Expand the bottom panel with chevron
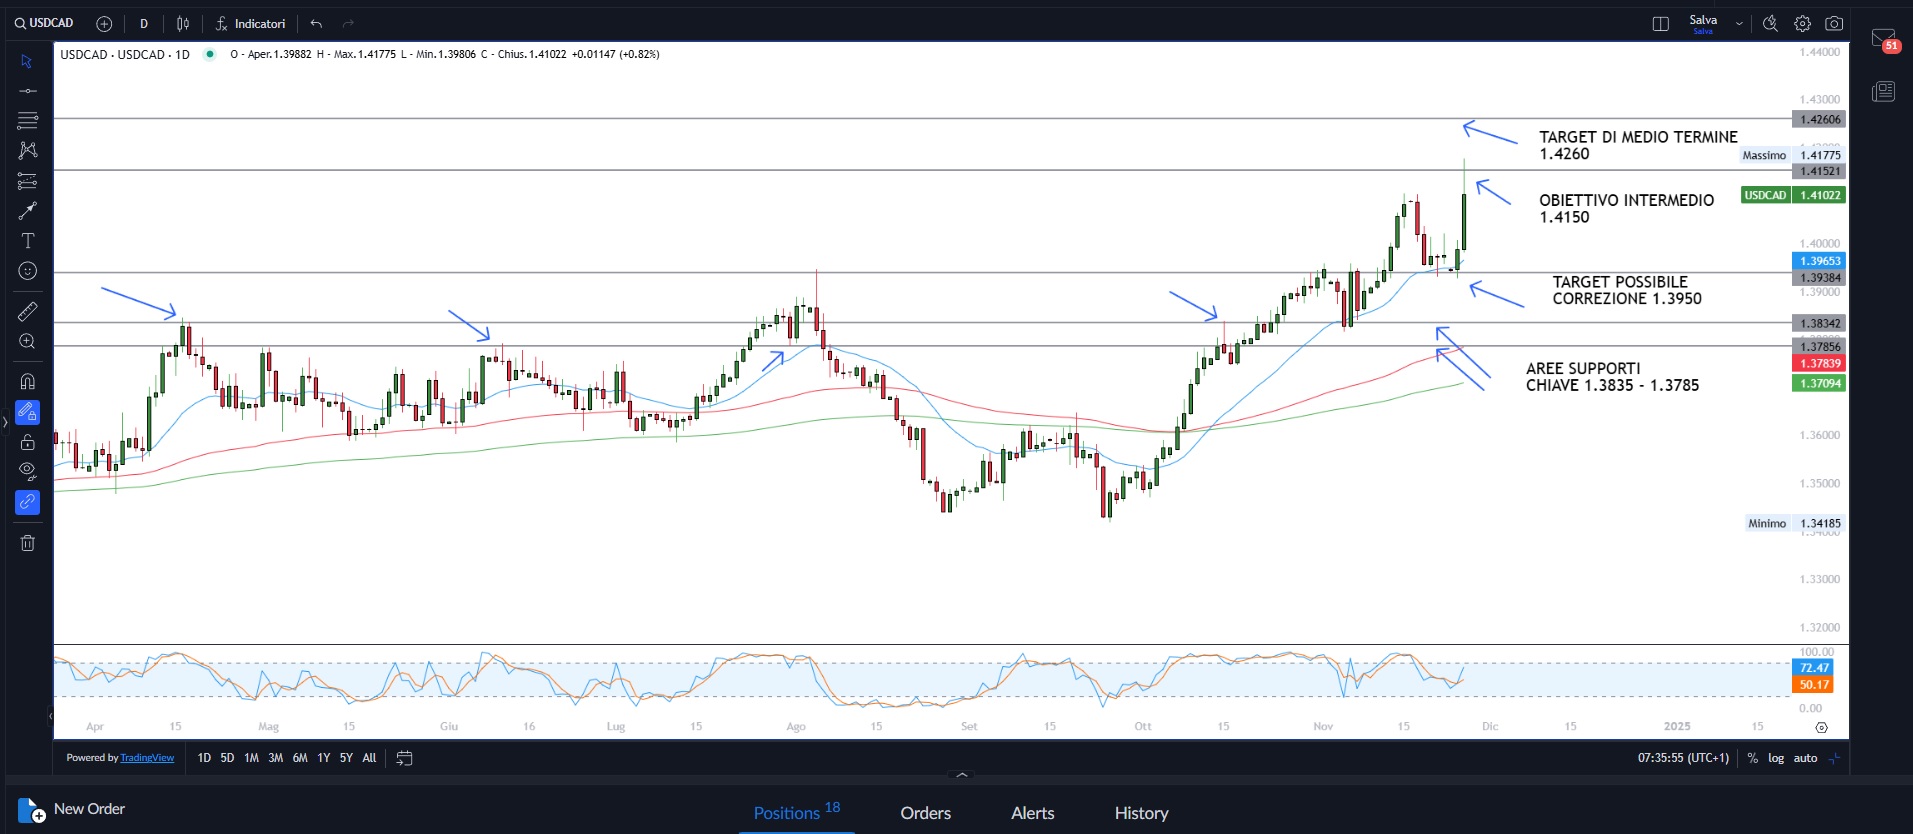The image size is (1913, 834). click(x=962, y=775)
